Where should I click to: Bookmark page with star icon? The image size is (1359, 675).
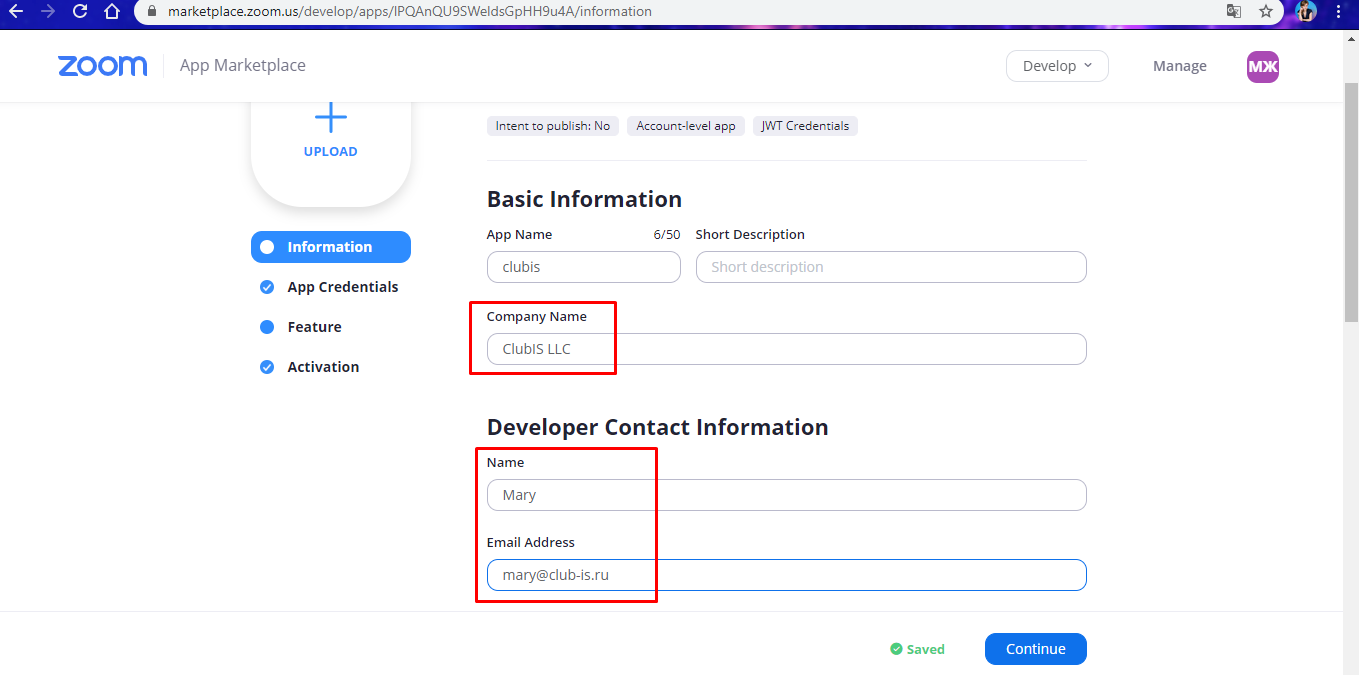coord(1266,12)
